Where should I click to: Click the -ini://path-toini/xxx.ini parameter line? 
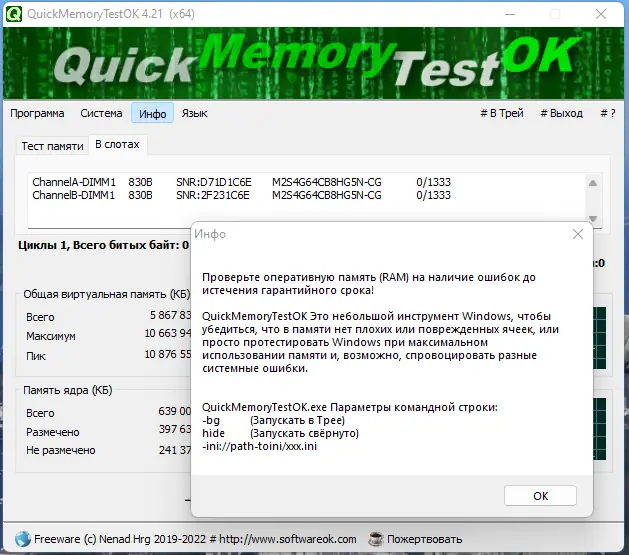point(260,446)
